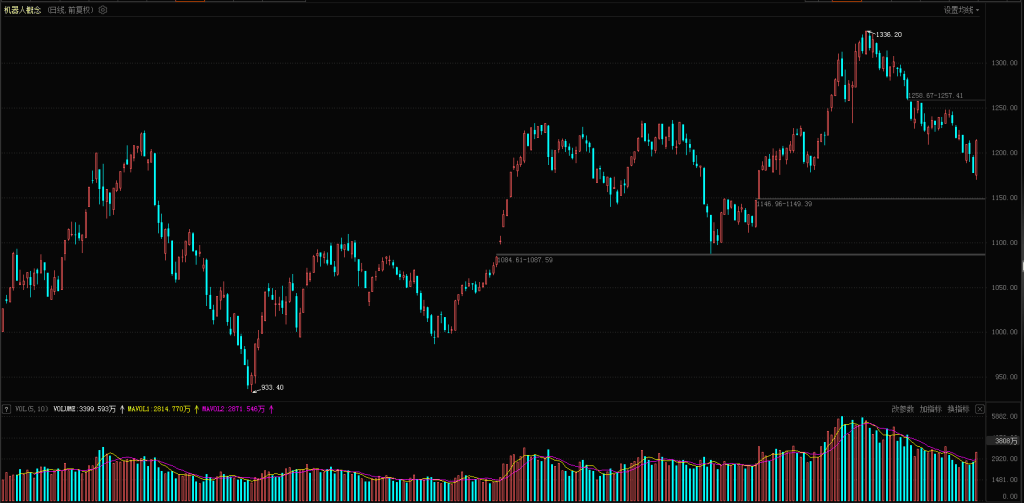Image resolution: width=1024 pixels, height=503 pixels.
Task: Close the VOL indicator panel with X
Action: coord(980,409)
